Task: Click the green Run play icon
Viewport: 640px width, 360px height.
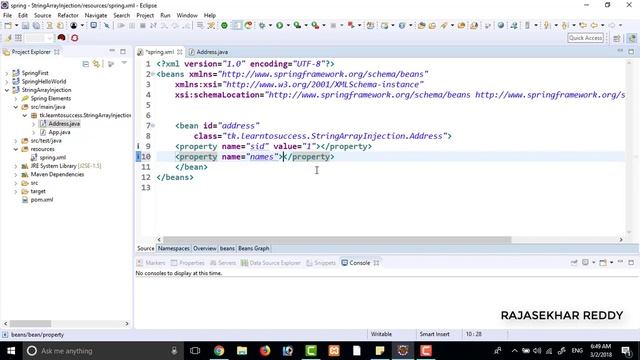Action: point(280,26)
